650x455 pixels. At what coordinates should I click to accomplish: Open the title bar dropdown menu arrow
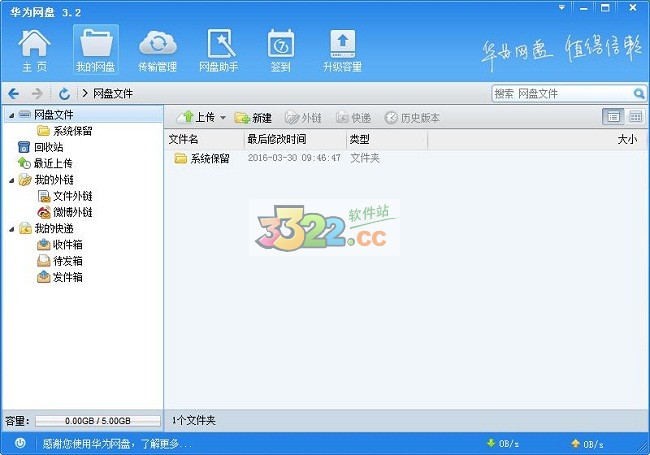563,7
